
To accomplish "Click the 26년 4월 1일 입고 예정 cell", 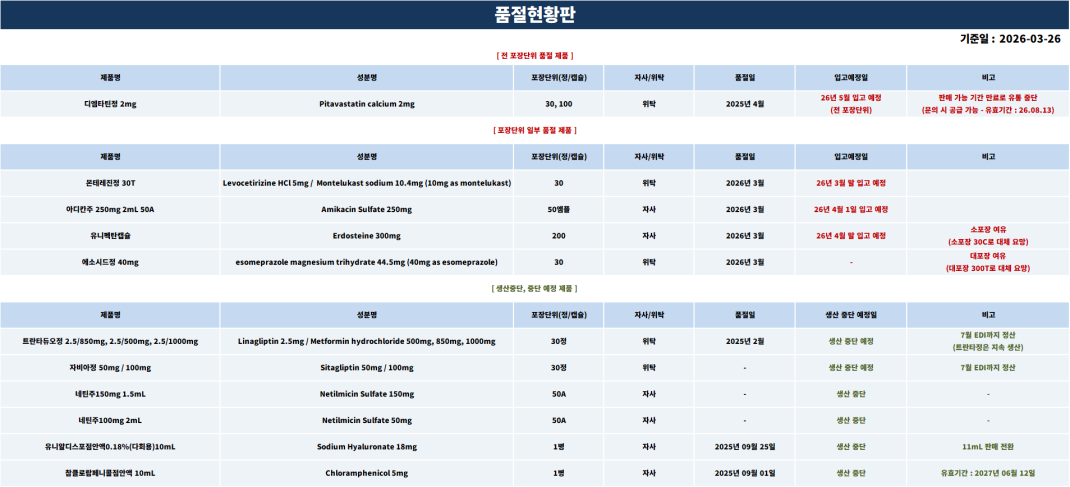I will pos(850,209).
